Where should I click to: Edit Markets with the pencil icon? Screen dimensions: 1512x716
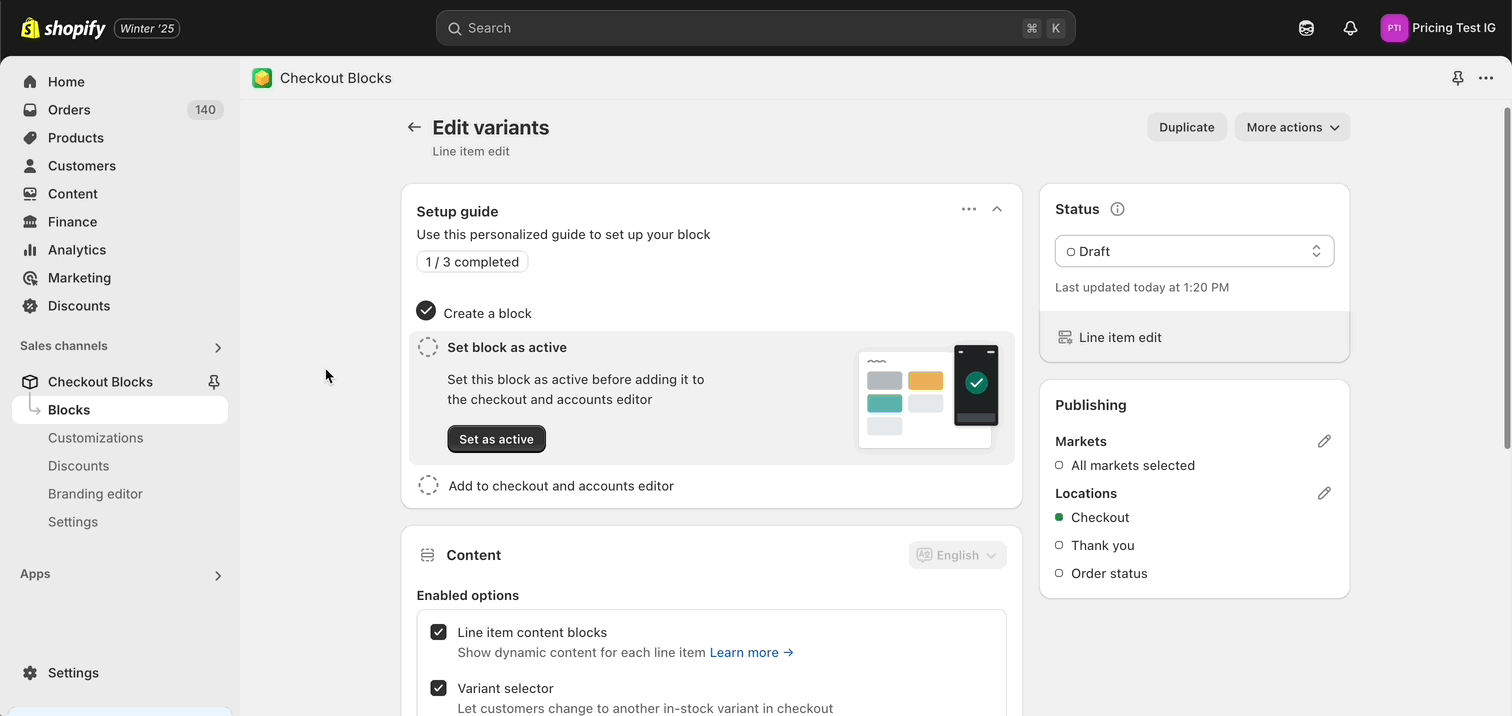(1324, 441)
